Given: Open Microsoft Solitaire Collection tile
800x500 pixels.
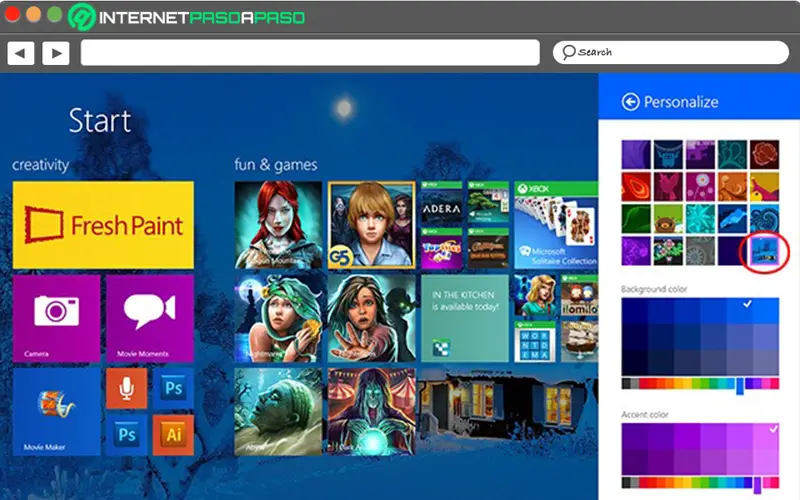Looking at the screenshot, I should click(x=556, y=225).
